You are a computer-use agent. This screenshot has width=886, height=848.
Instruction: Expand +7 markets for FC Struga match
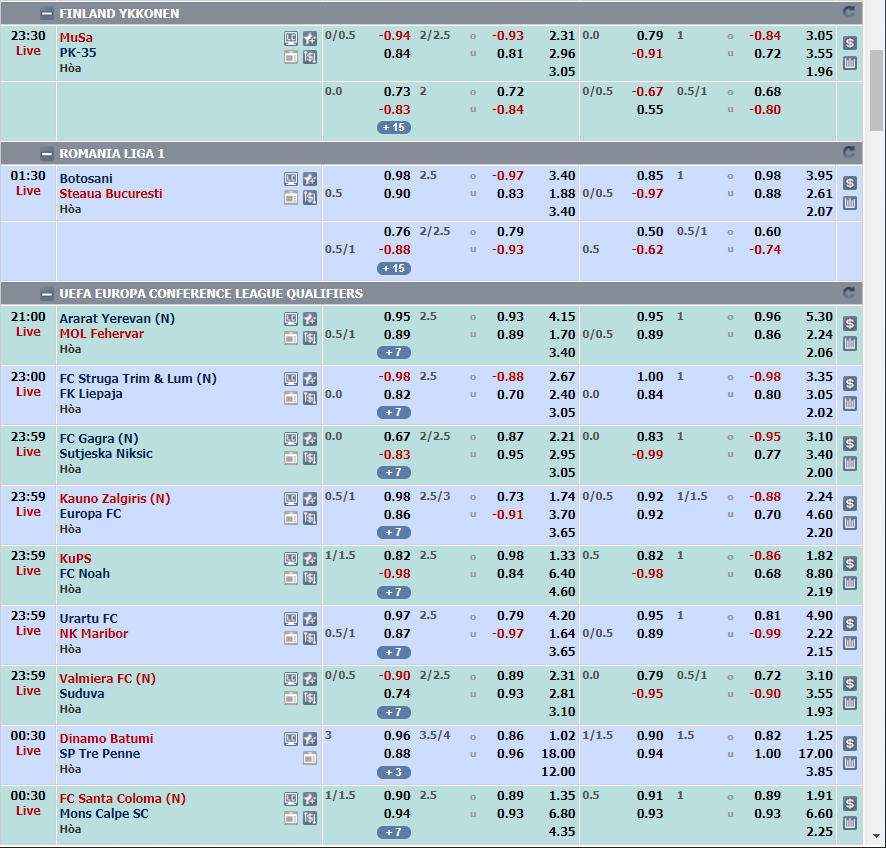[x=394, y=412]
